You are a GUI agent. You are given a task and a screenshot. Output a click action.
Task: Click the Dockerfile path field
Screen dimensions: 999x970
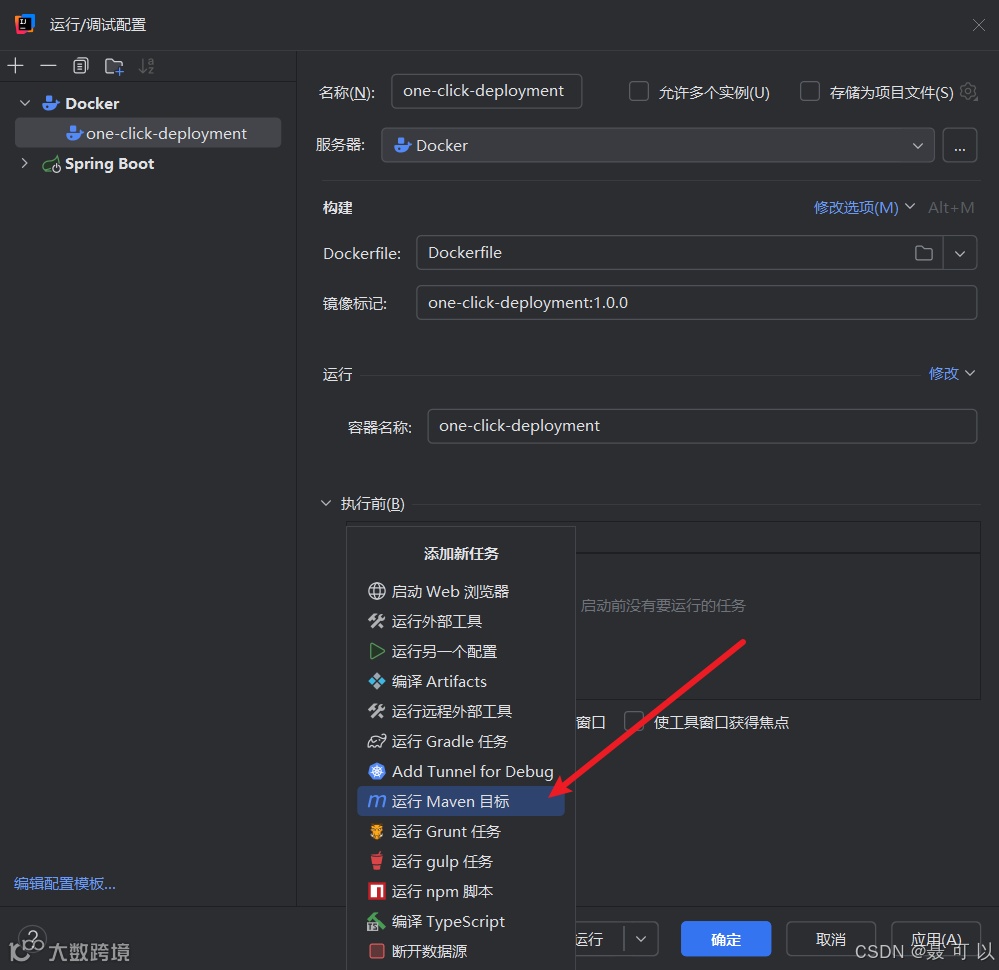pos(663,253)
